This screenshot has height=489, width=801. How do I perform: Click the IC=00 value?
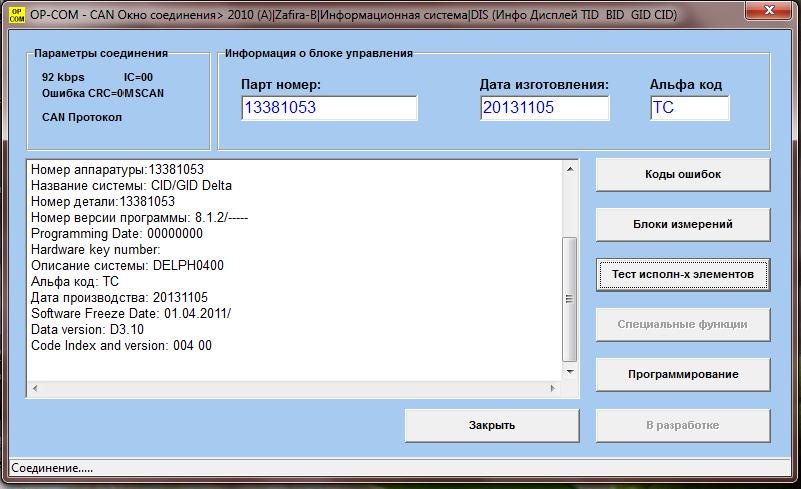[138, 77]
